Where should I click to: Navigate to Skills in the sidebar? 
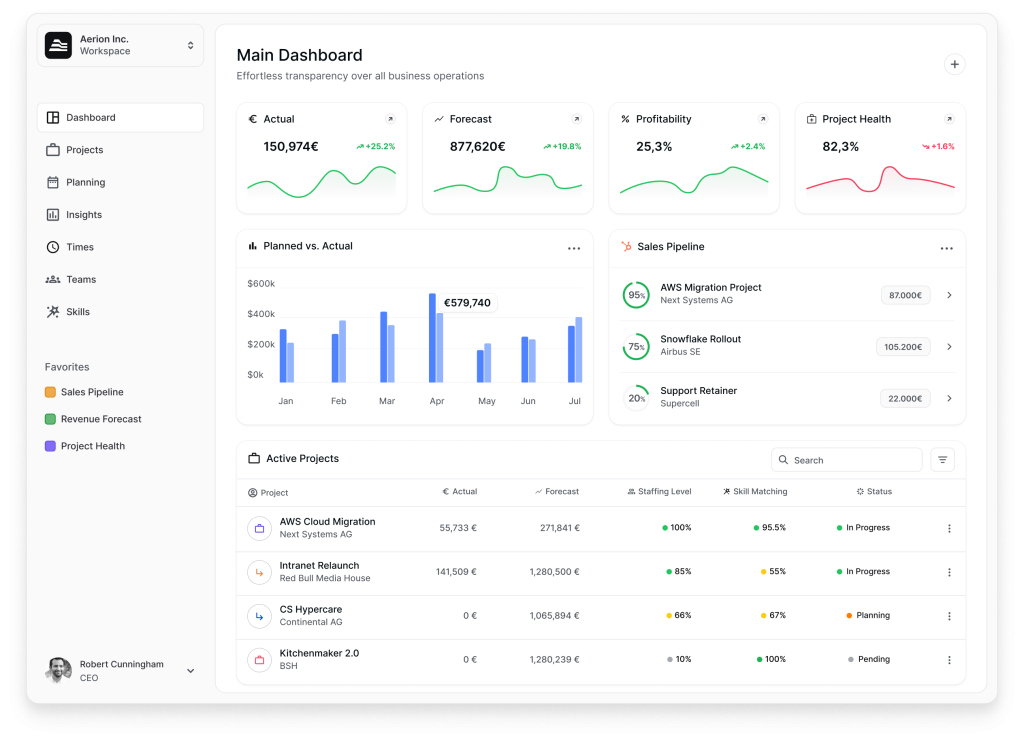[x=78, y=312]
